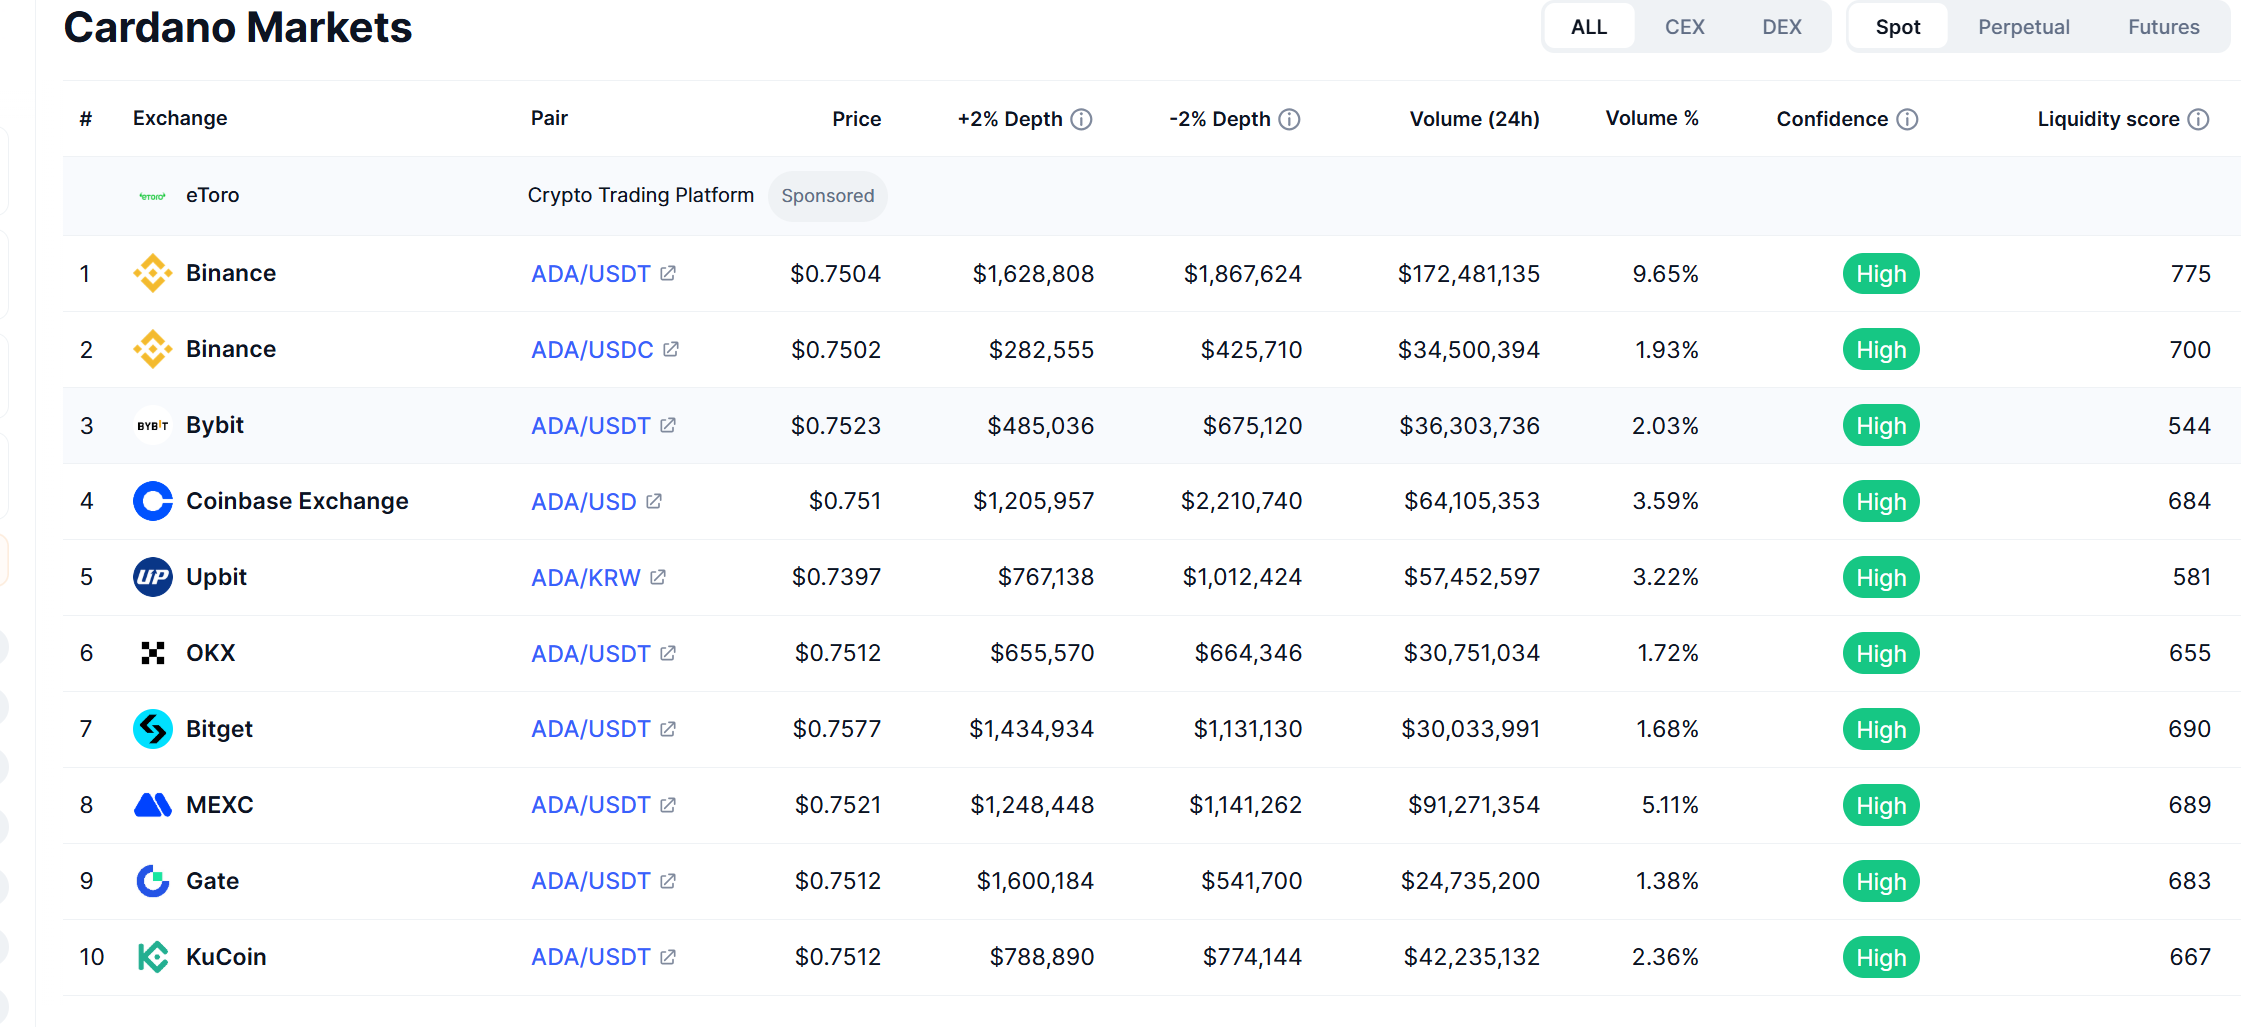Click the MEXC logo icon

(153, 805)
